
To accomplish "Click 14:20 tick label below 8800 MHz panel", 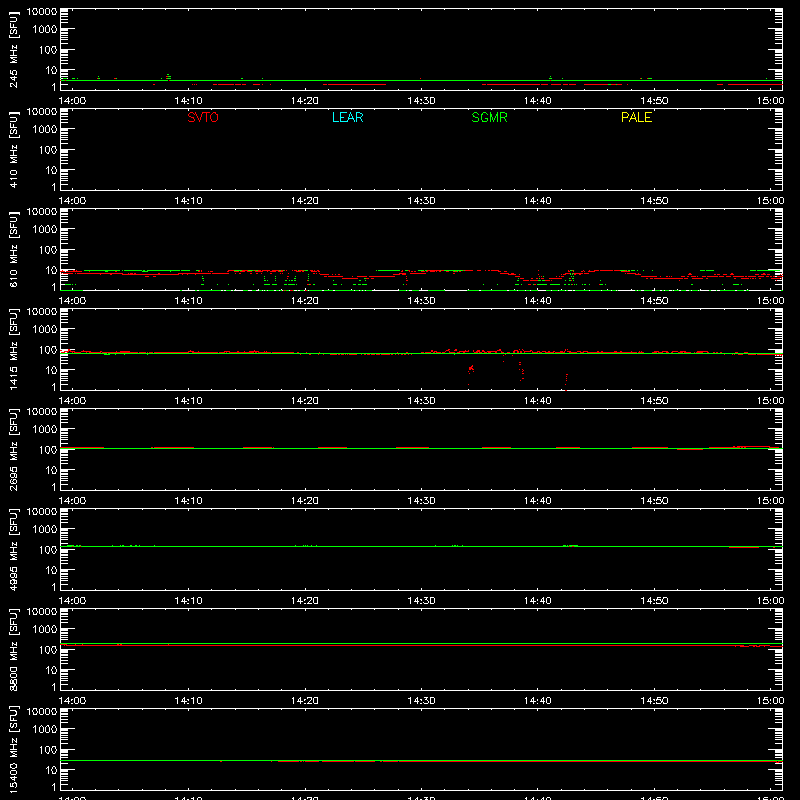I will (x=305, y=701).
